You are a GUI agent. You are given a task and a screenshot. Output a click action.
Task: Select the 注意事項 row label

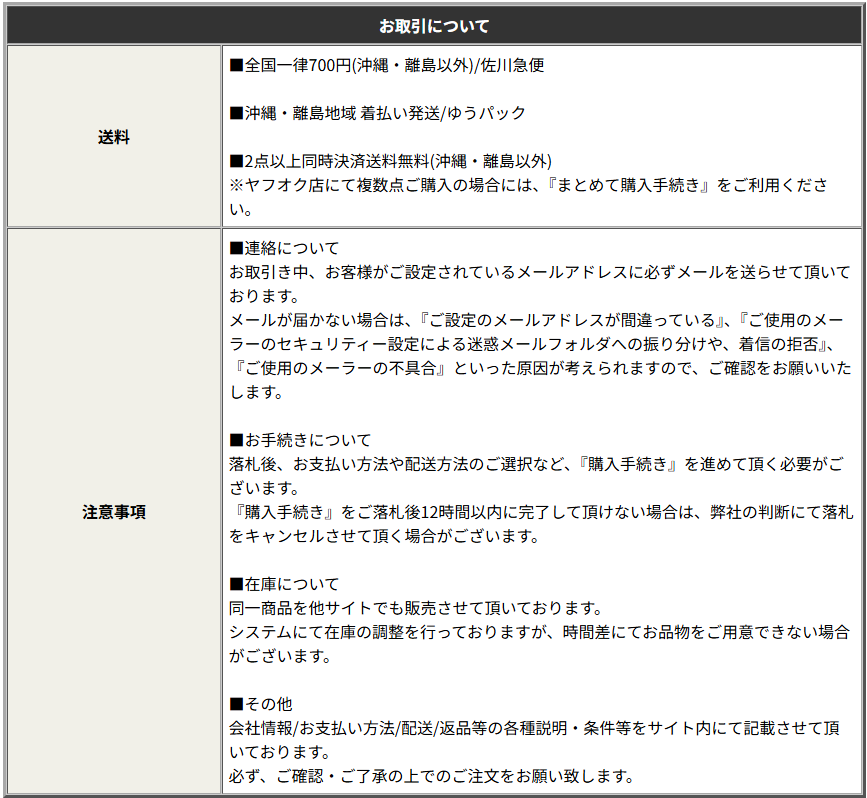(x=114, y=512)
